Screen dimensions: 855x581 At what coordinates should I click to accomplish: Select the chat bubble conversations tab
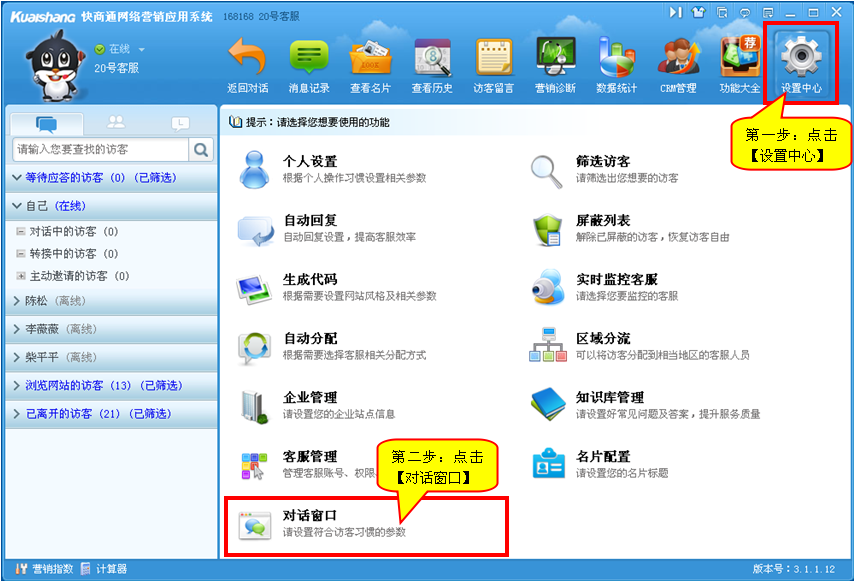point(47,123)
